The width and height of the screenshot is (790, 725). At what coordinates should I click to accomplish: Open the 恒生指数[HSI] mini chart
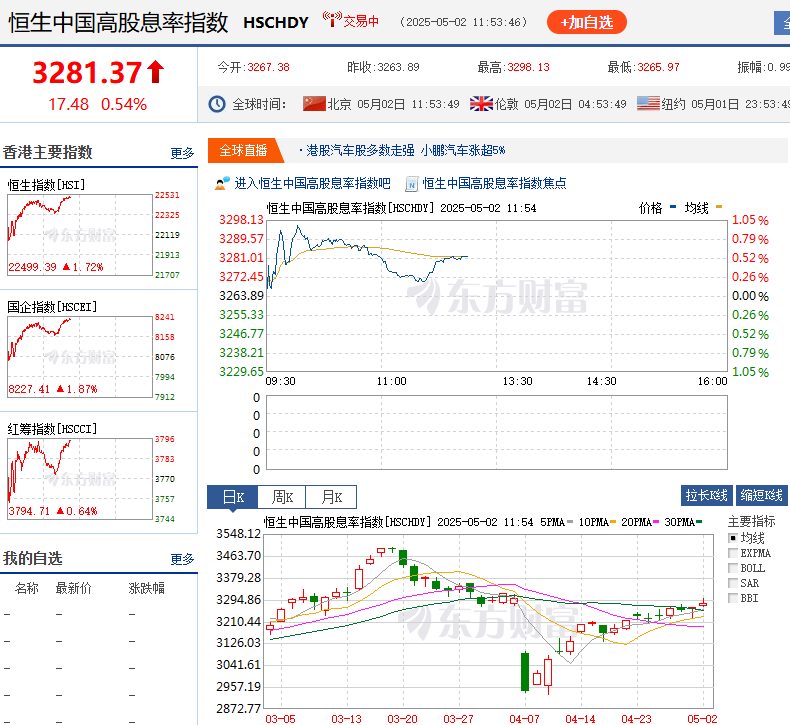click(x=80, y=235)
